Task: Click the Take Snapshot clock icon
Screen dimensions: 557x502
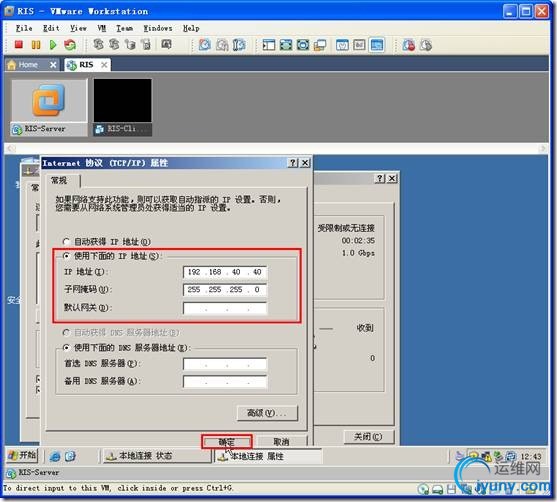Action: (205, 45)
